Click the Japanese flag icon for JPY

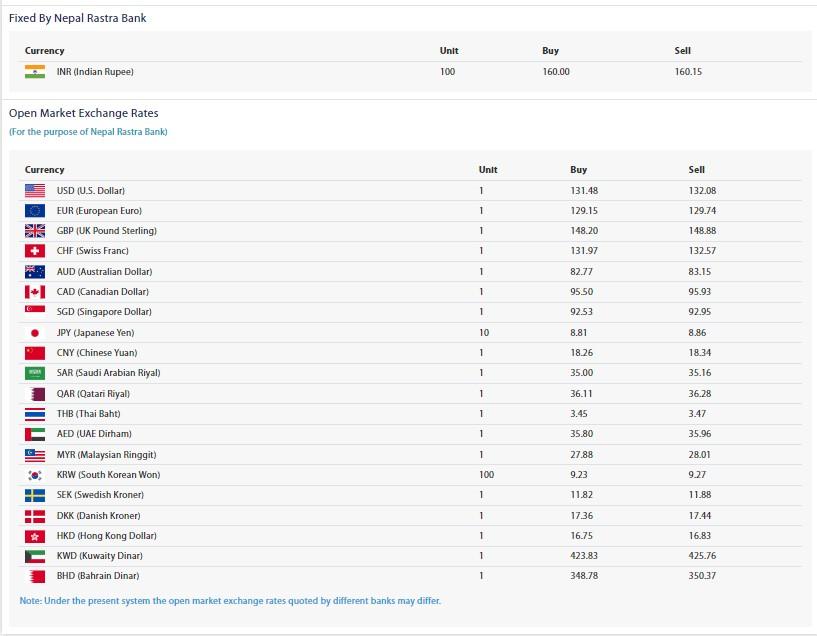pos(35,333)
